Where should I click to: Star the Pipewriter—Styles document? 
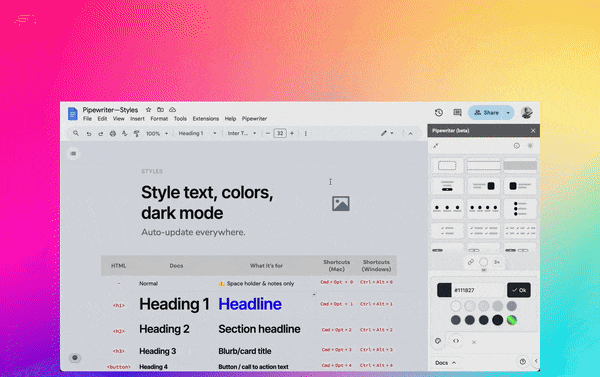pyautogui.click(x=148, y=110)
